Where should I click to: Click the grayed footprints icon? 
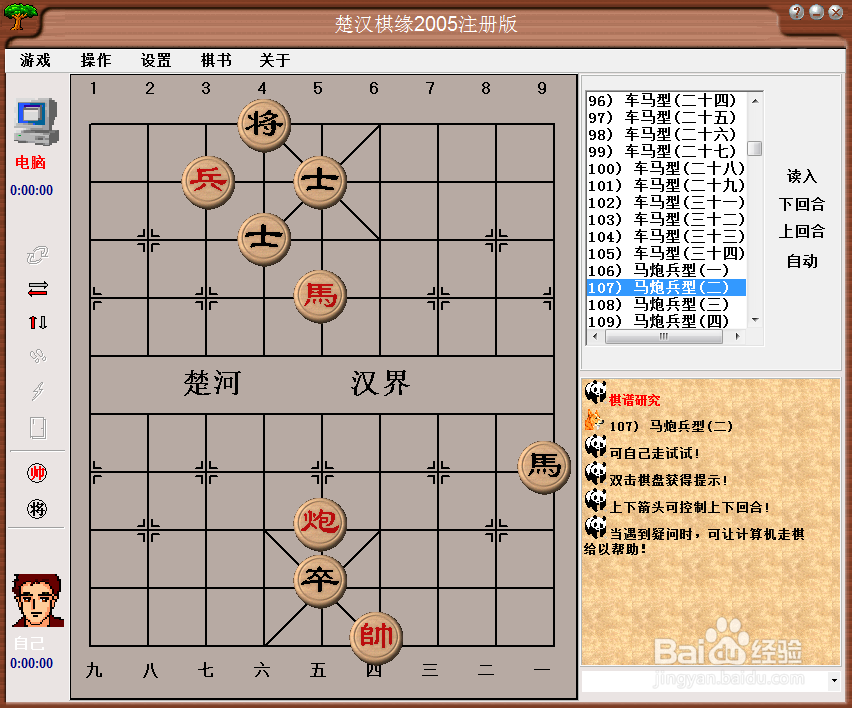[x=37, y=356]
